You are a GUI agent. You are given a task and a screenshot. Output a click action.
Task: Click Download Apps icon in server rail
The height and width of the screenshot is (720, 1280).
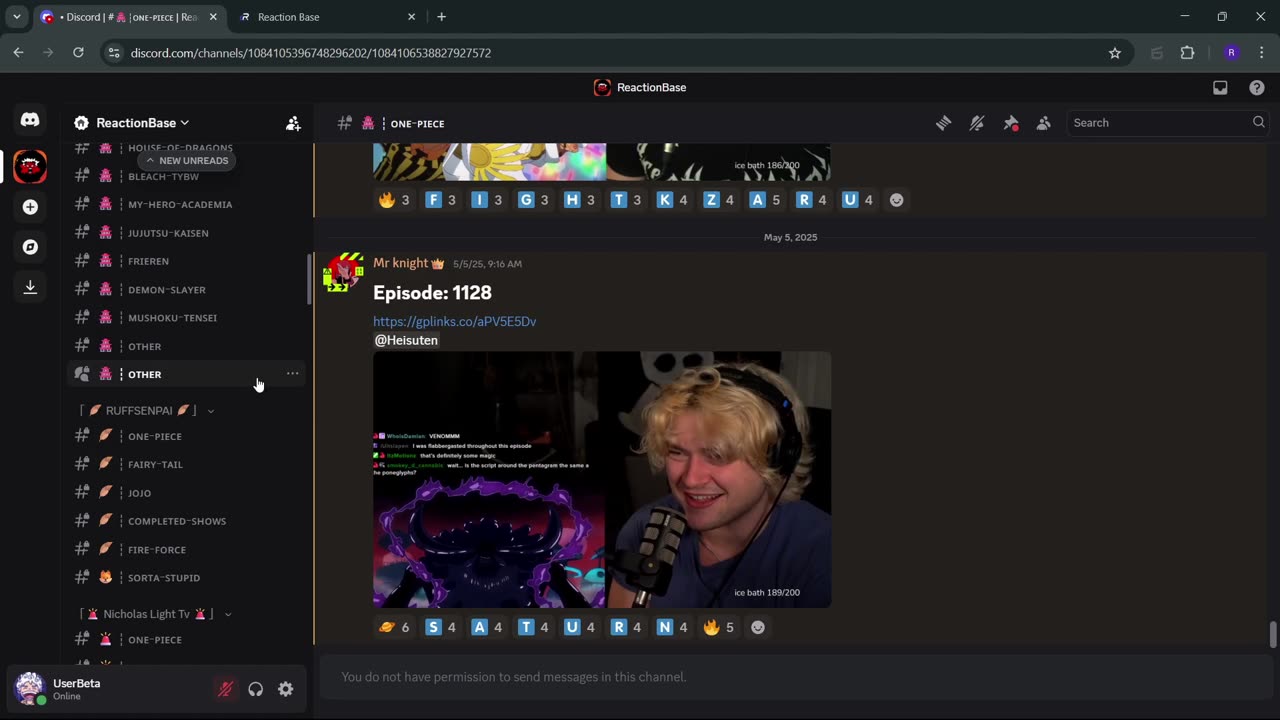click(x=30, y=287)
